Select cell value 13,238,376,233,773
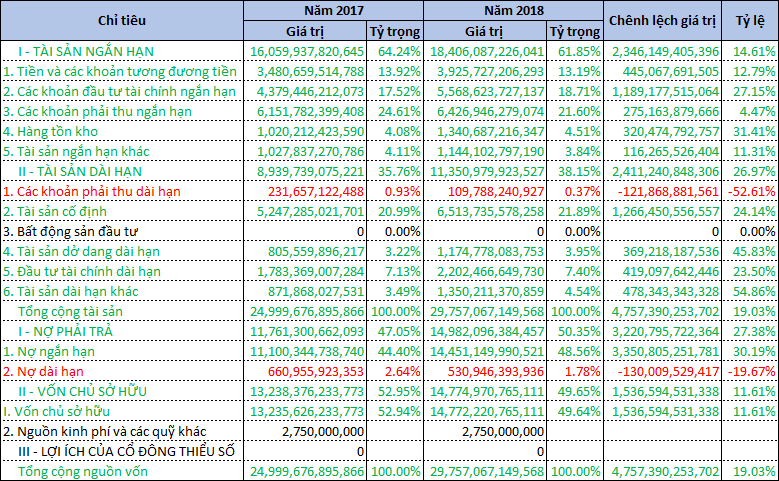779x481 pixels. pos(307,392)
